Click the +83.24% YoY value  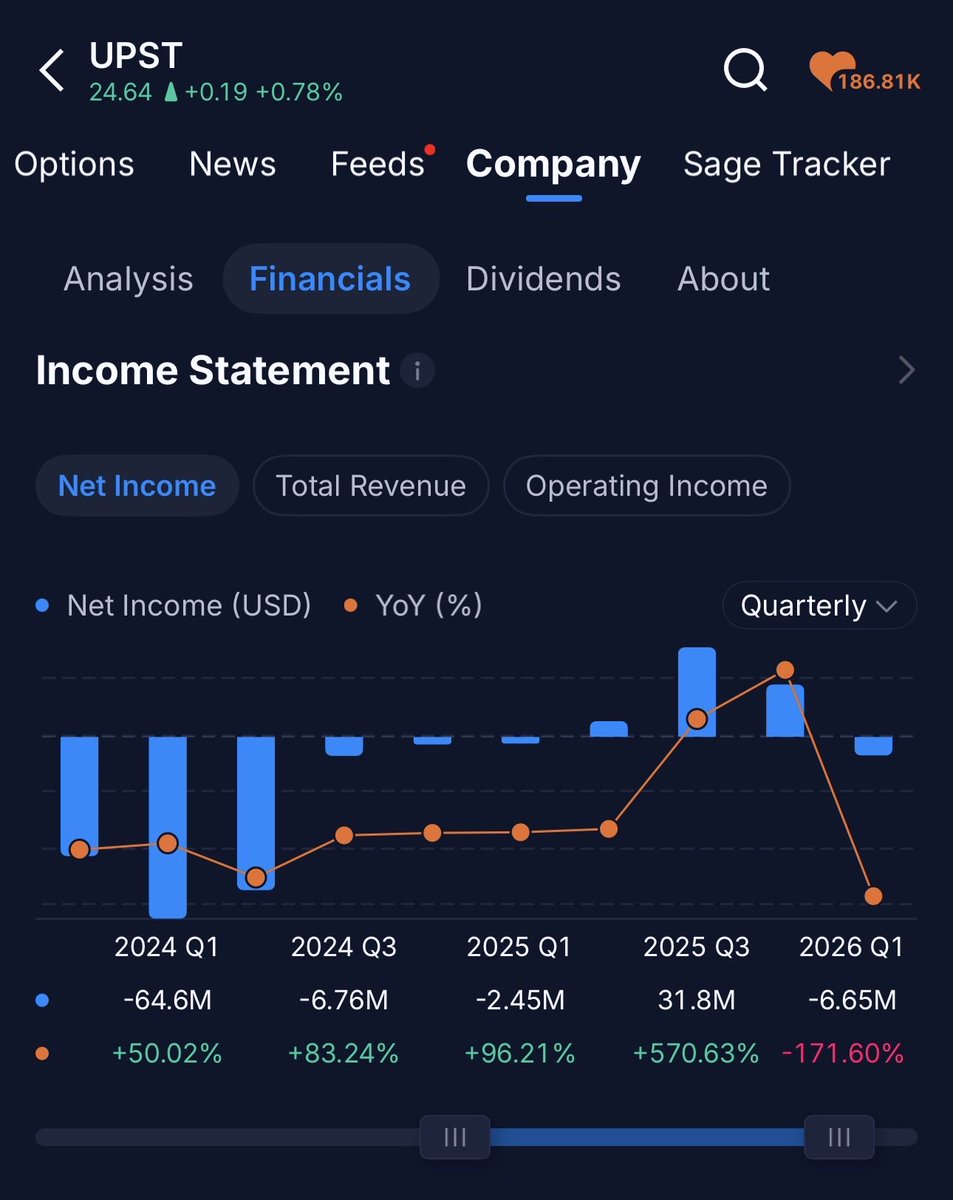pyautogui.click(x=343, y=1053)
